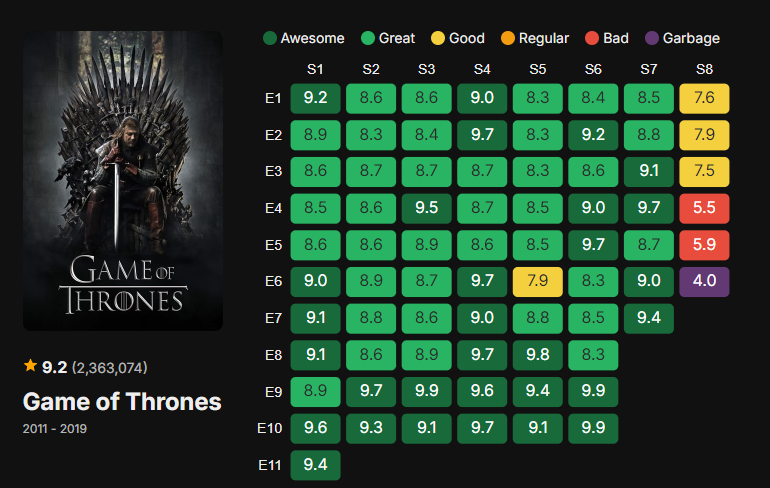Screen dimensions: 770x488
Task: Click the Garbage legend purple dot
Action: (651, 39)
